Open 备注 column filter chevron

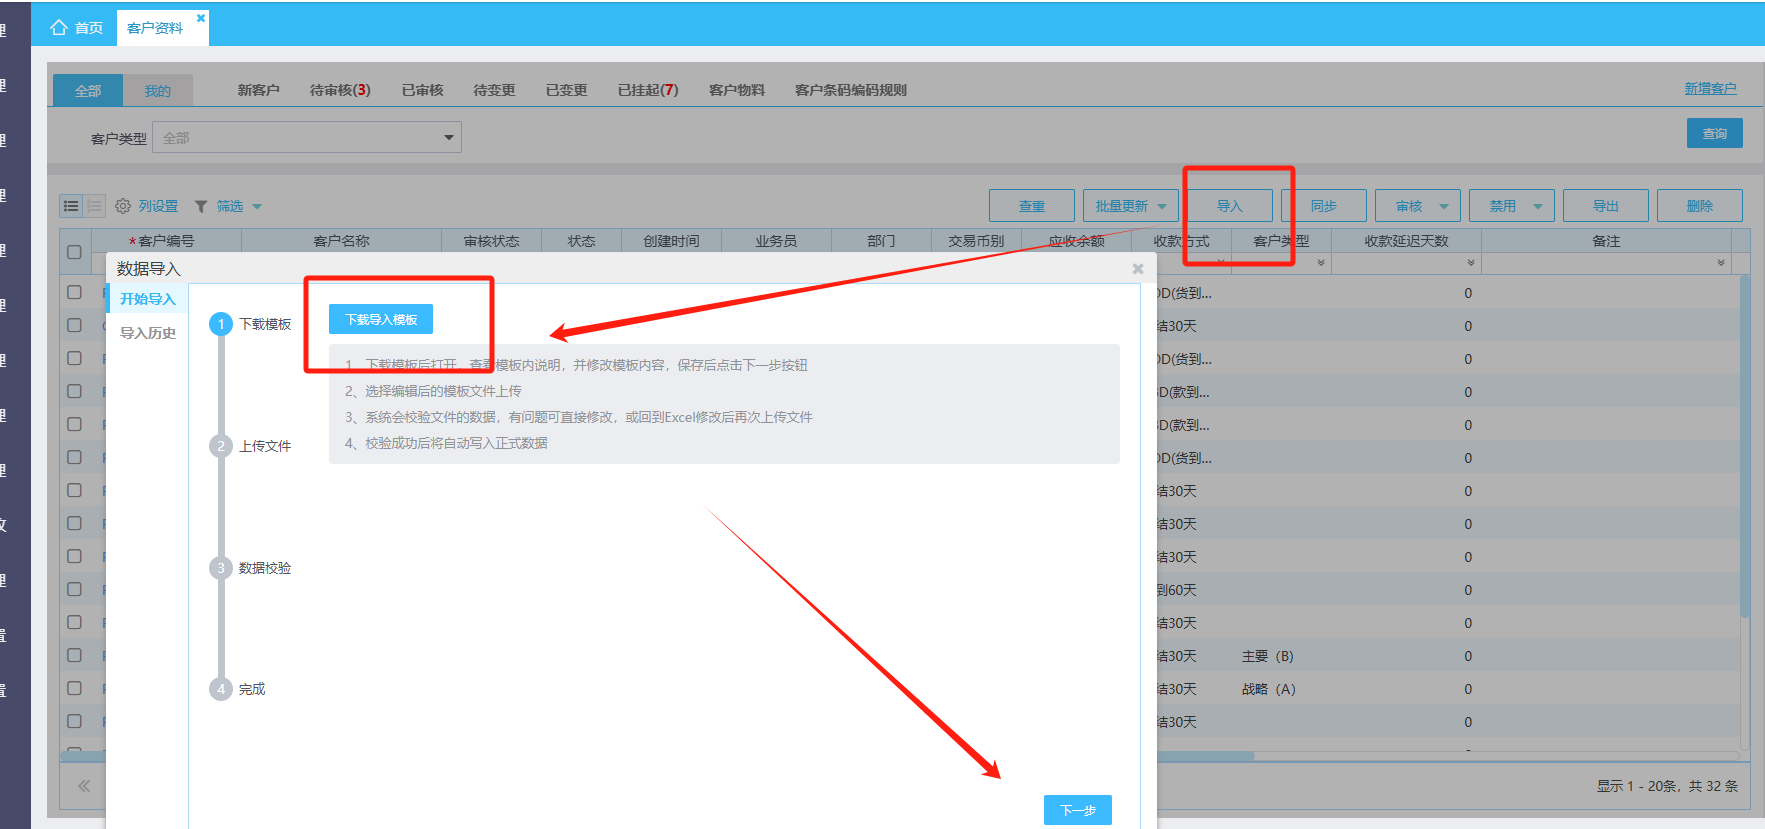coord(1721,263)
